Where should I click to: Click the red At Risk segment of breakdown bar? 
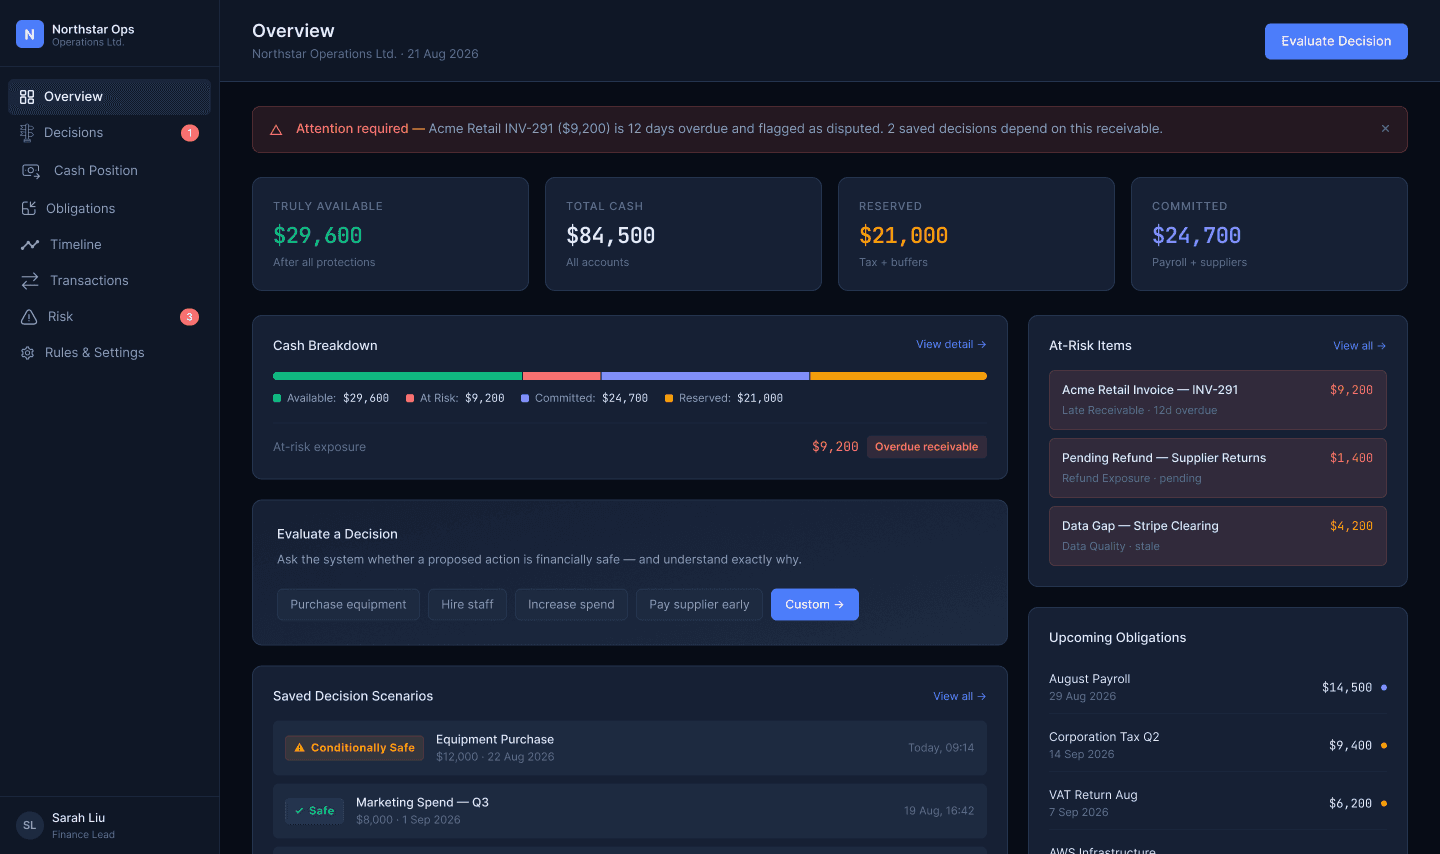pos(562,376)
